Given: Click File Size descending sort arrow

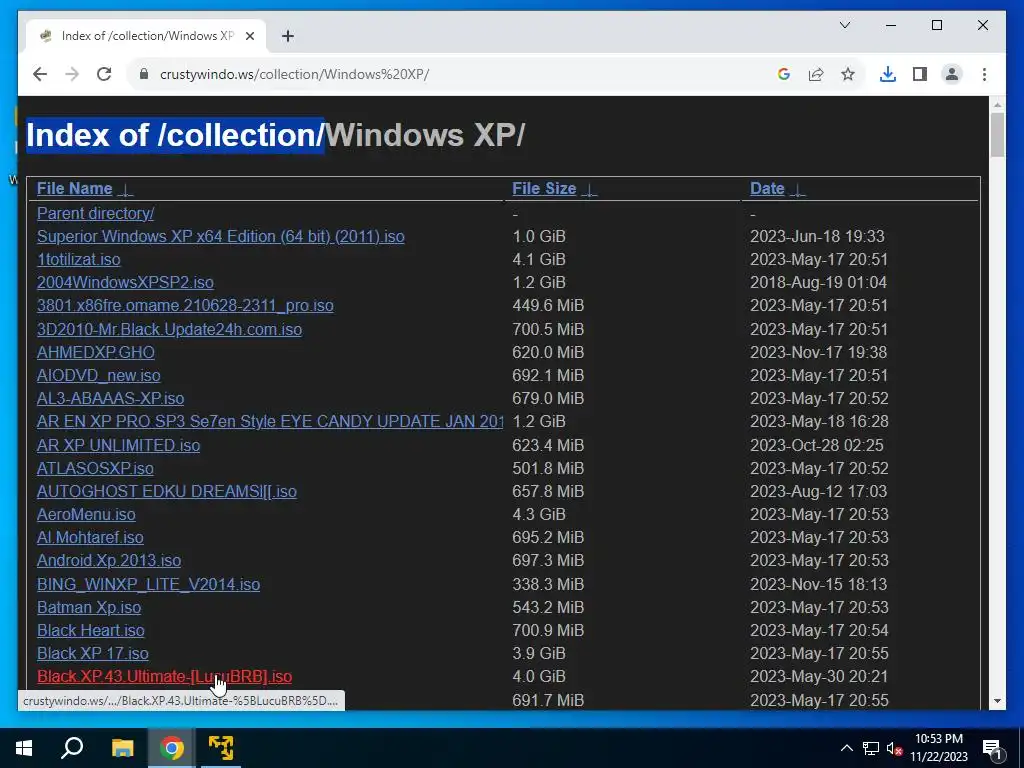Looking at the screenshot, I should tap(589, 190).
